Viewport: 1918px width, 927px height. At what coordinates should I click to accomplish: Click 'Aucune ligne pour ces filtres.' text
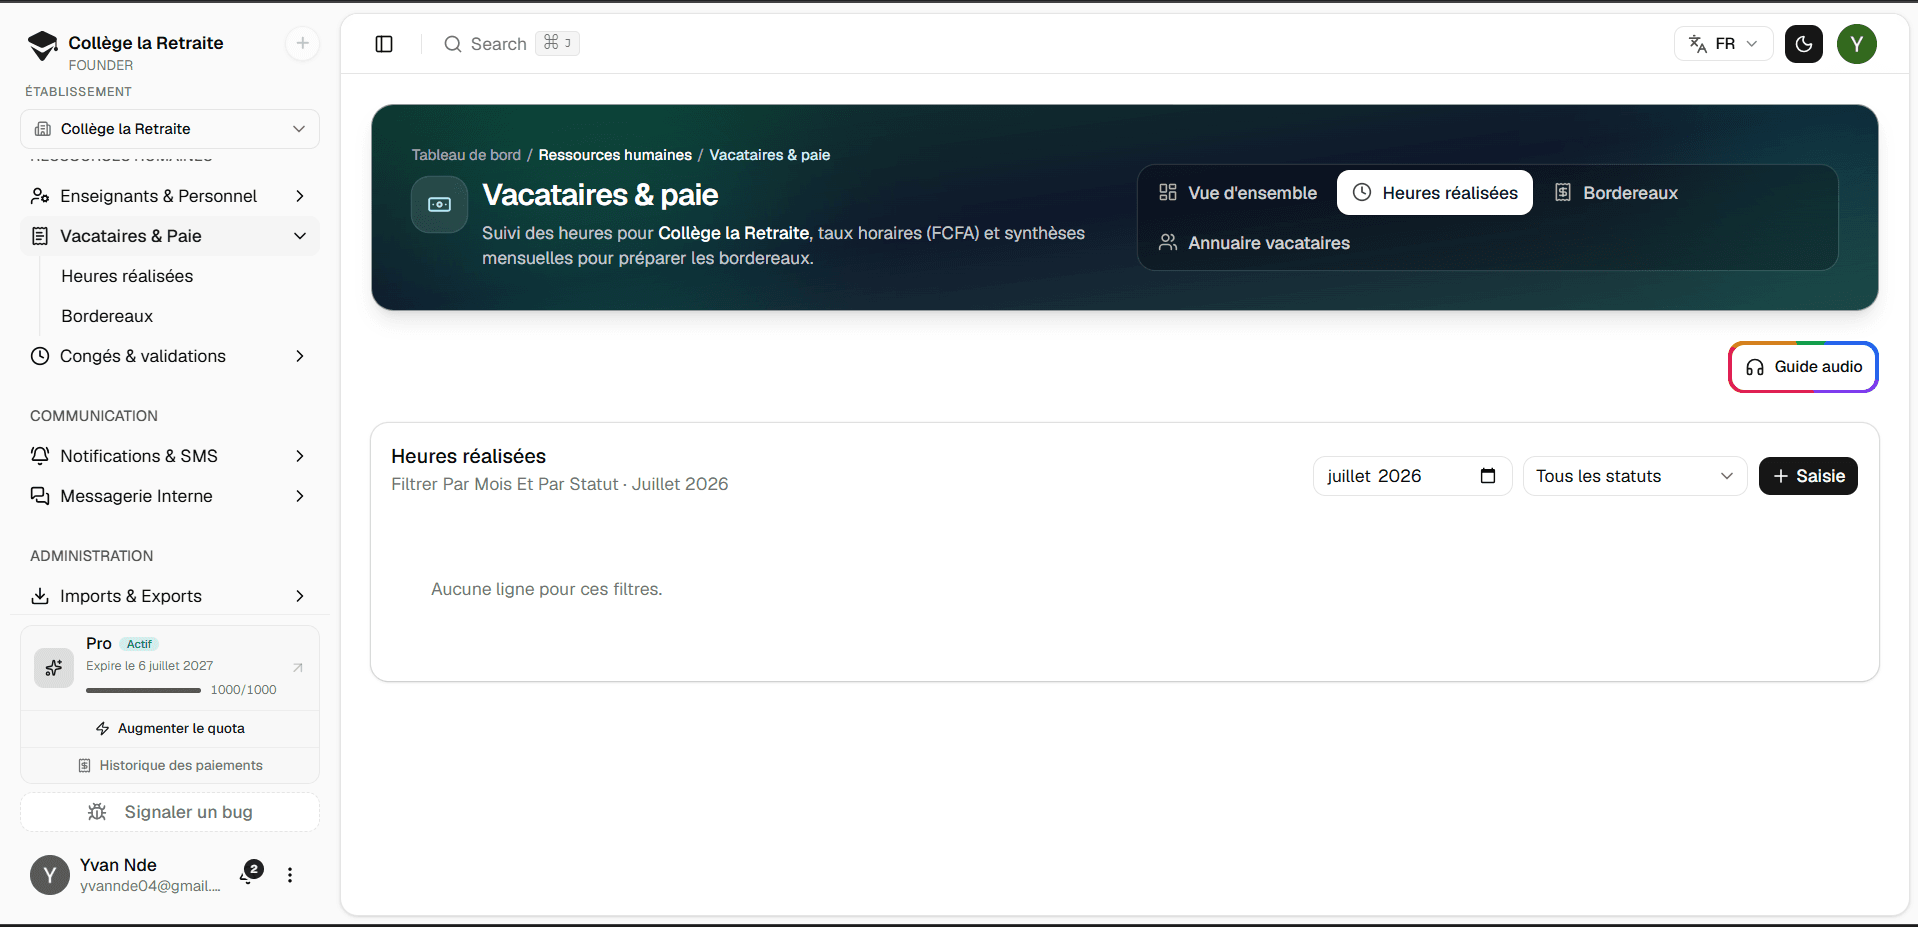[x=547, y=589]
